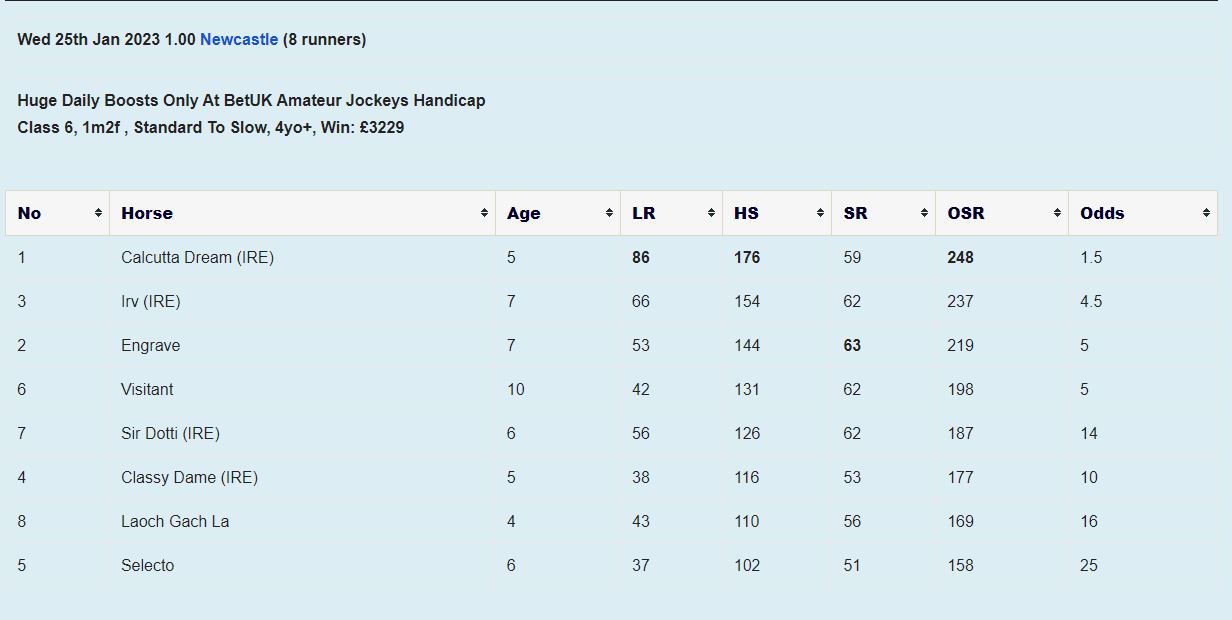Viewport: 1232px width, 620px height.
Task: Click the Selecto horse name
Action: point(147,565)
